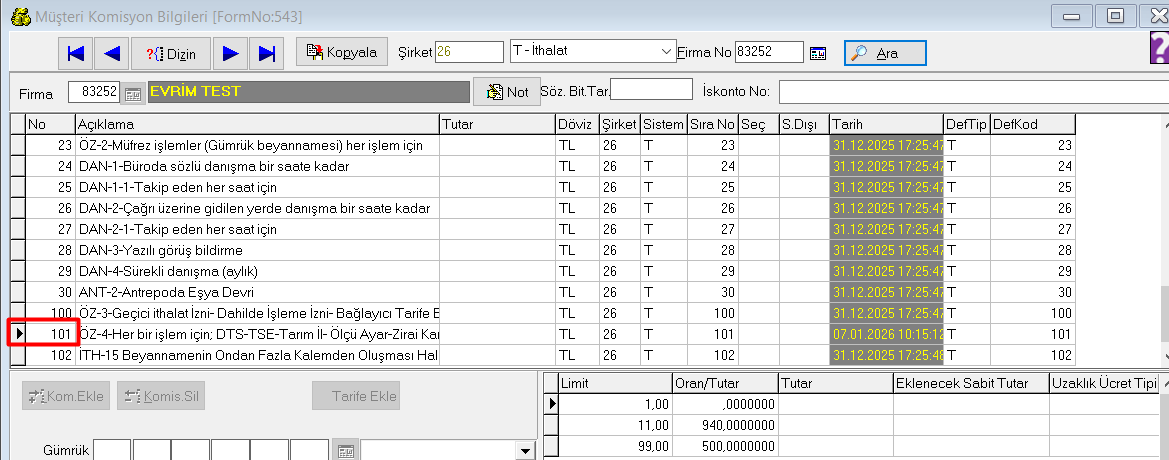
Task: Open lookup icon next to Firma No
Action: tap(818, 53)
